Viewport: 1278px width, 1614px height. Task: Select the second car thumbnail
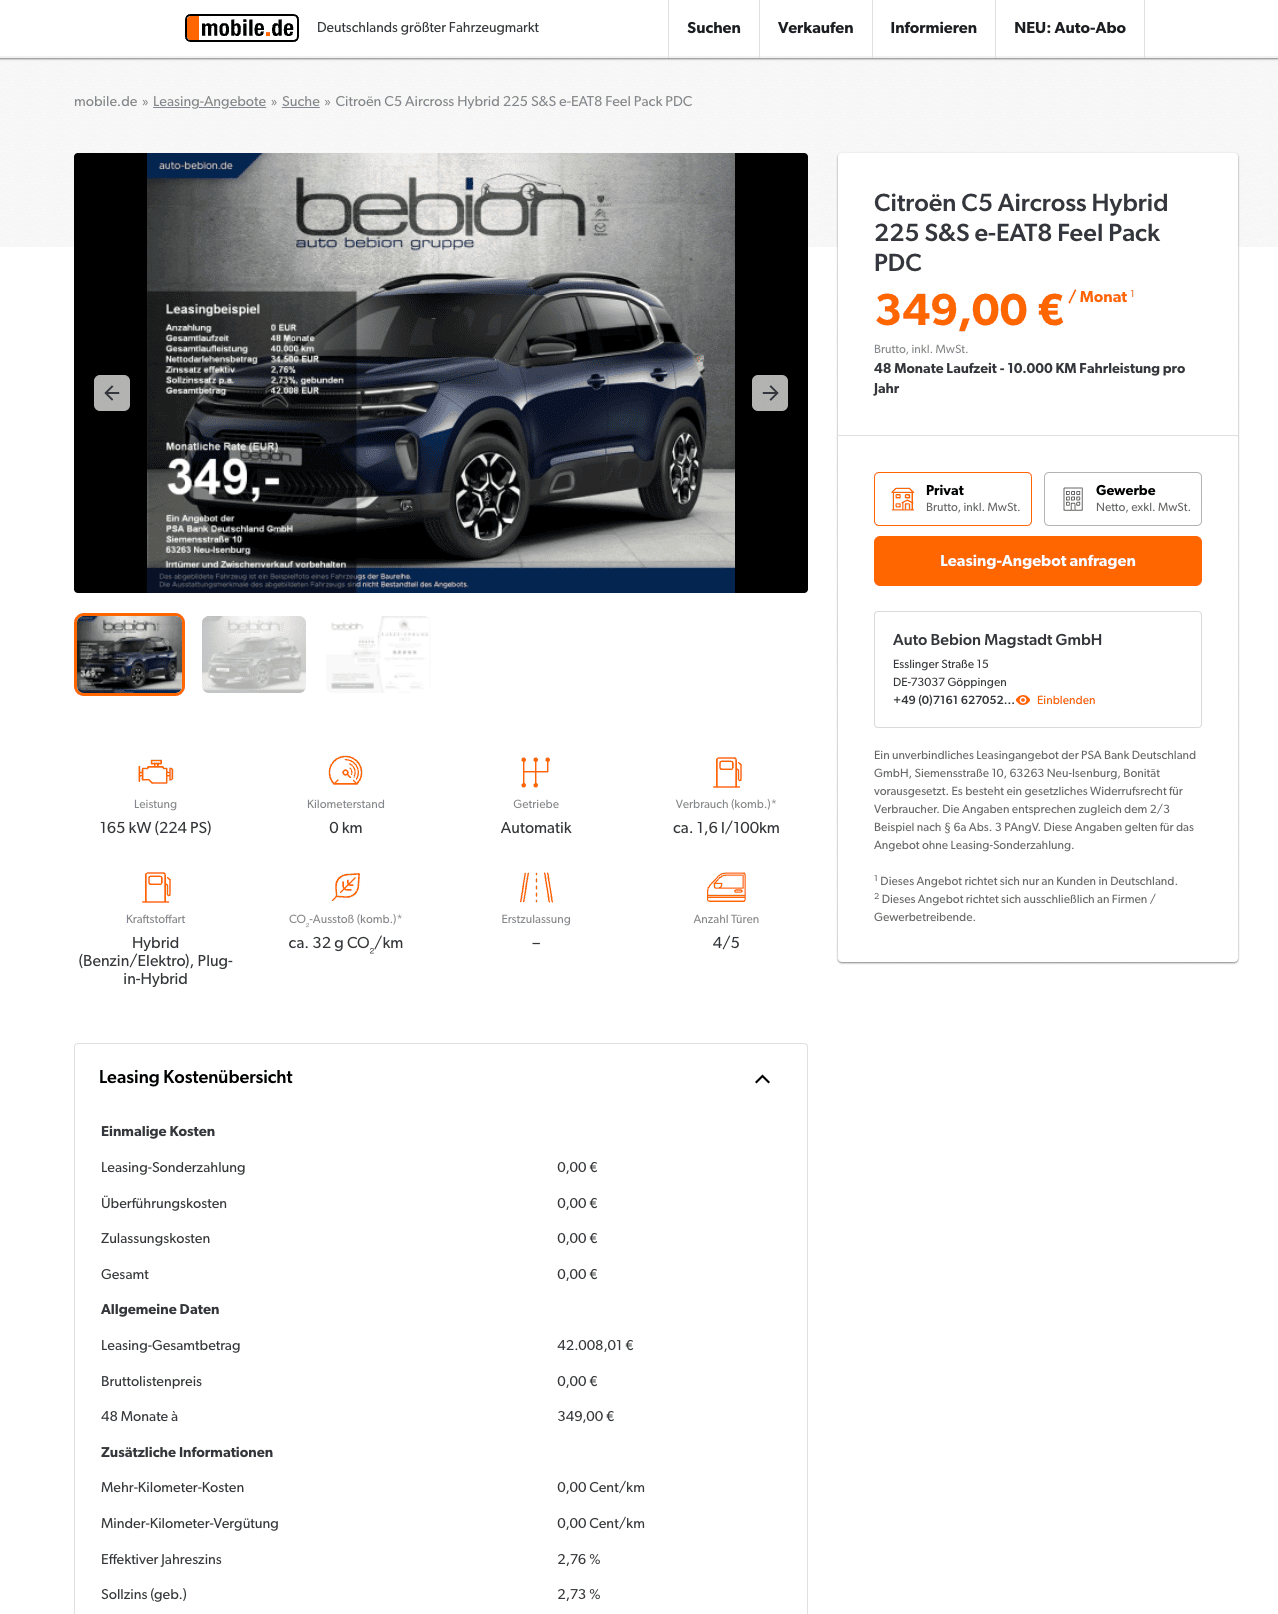click(x=254, y=654)
